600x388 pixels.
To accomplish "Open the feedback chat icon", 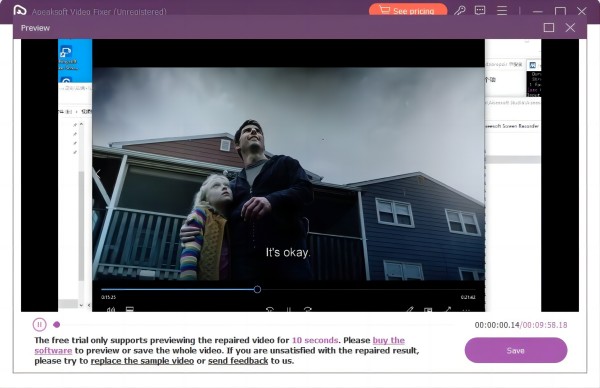I will tap(480, 10).
